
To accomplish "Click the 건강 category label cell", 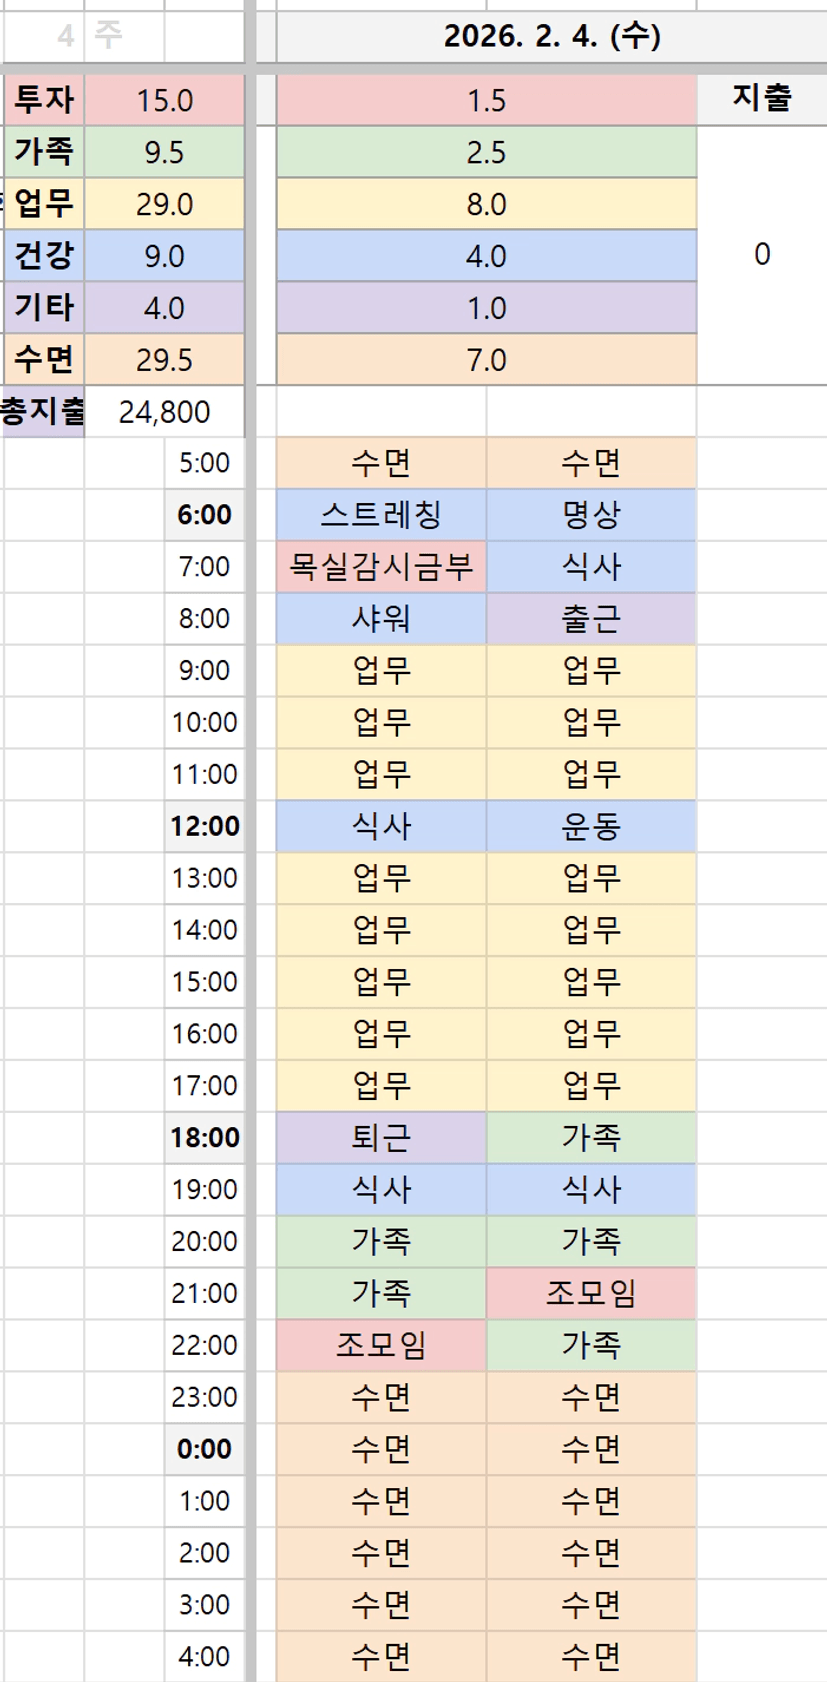I will point(44,256).
